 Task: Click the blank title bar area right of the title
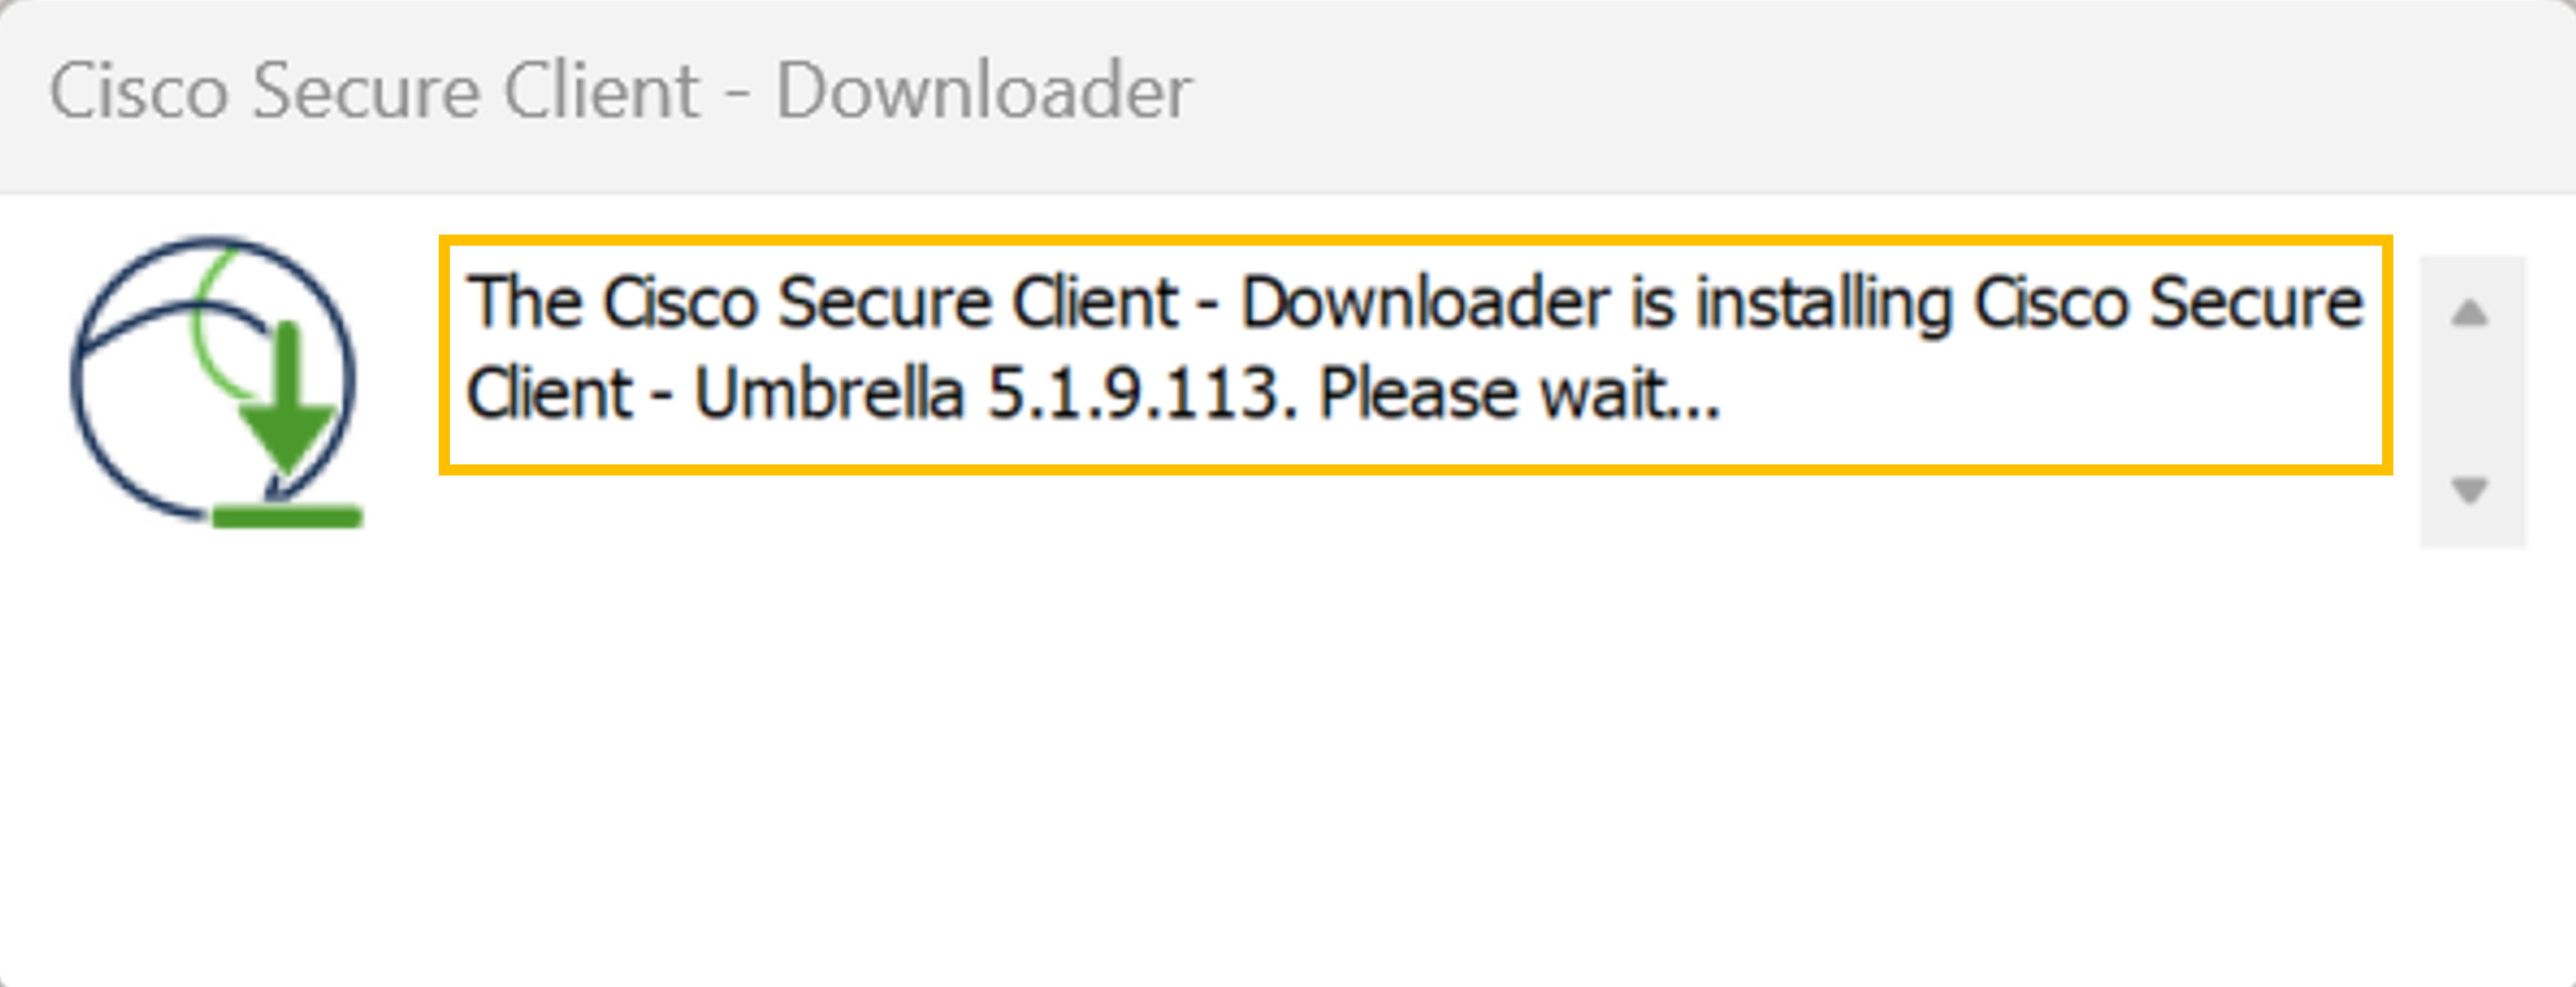(1880, 96)
